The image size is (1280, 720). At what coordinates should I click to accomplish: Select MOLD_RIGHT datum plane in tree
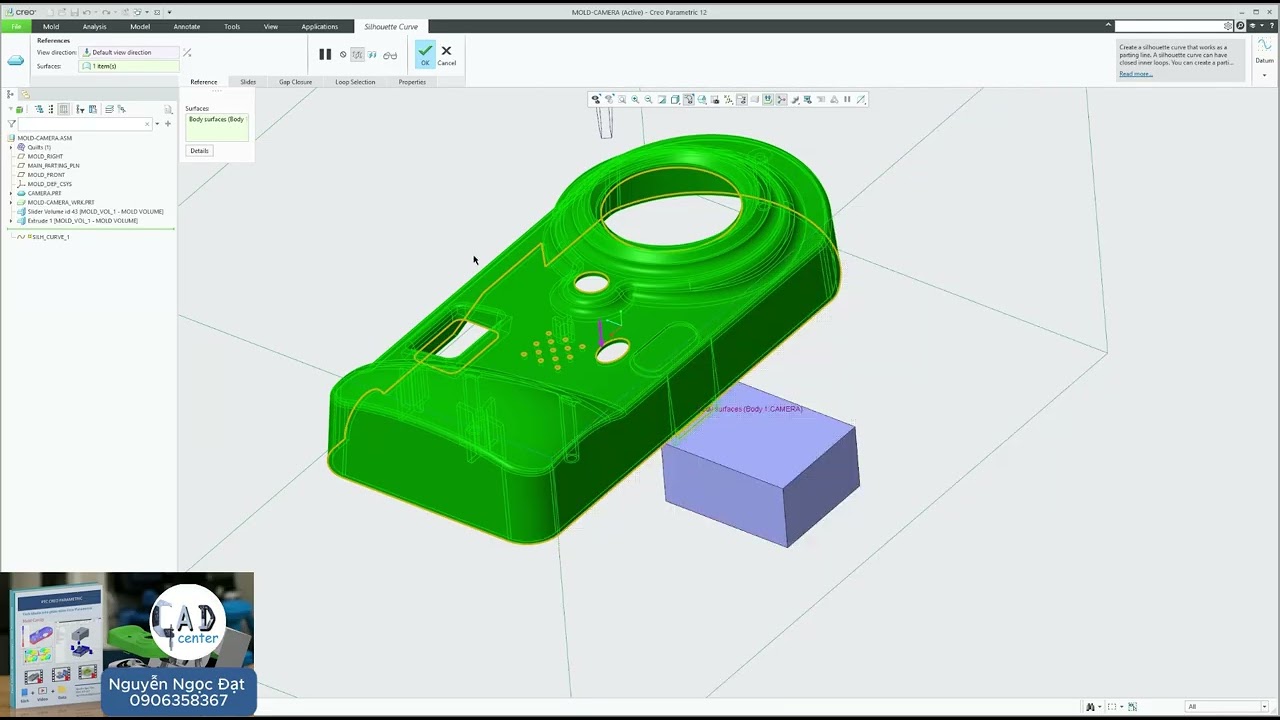click(x=45, y=156)
